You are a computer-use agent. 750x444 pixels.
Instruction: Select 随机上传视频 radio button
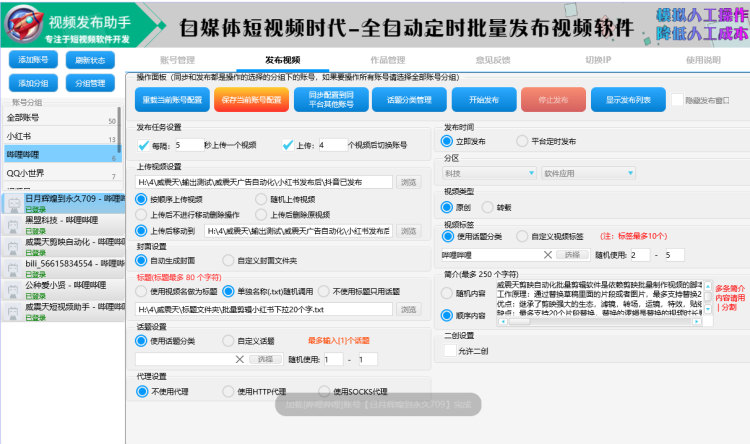(x=261, y=199)
